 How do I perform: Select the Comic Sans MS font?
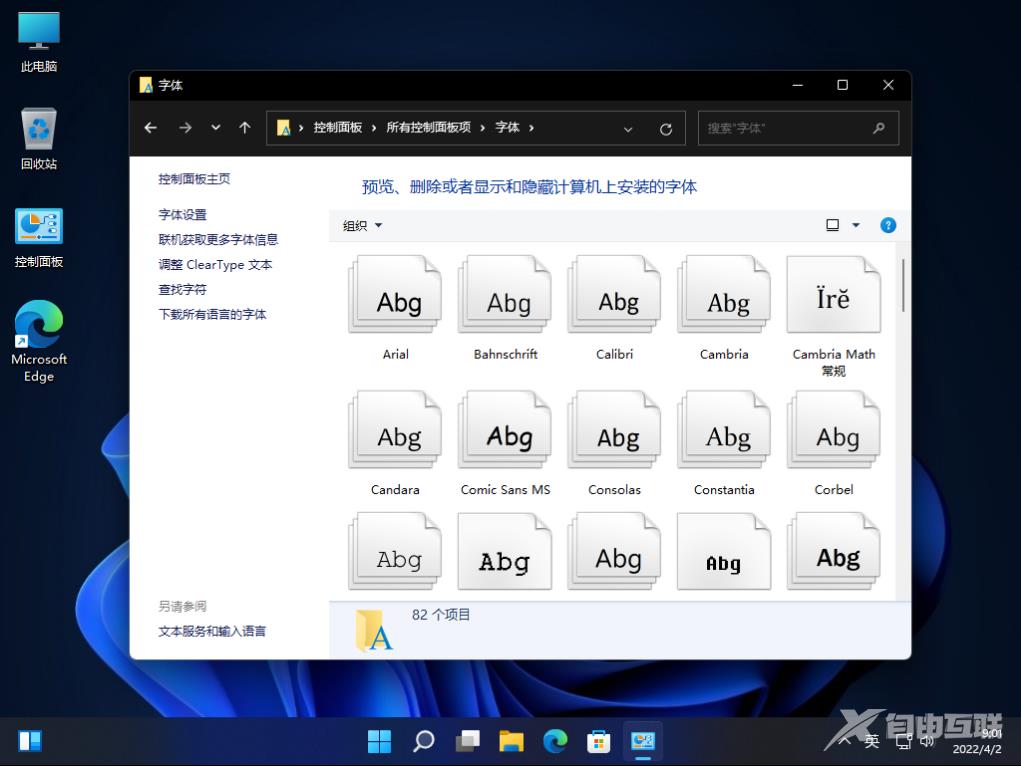tap(504, 429)
